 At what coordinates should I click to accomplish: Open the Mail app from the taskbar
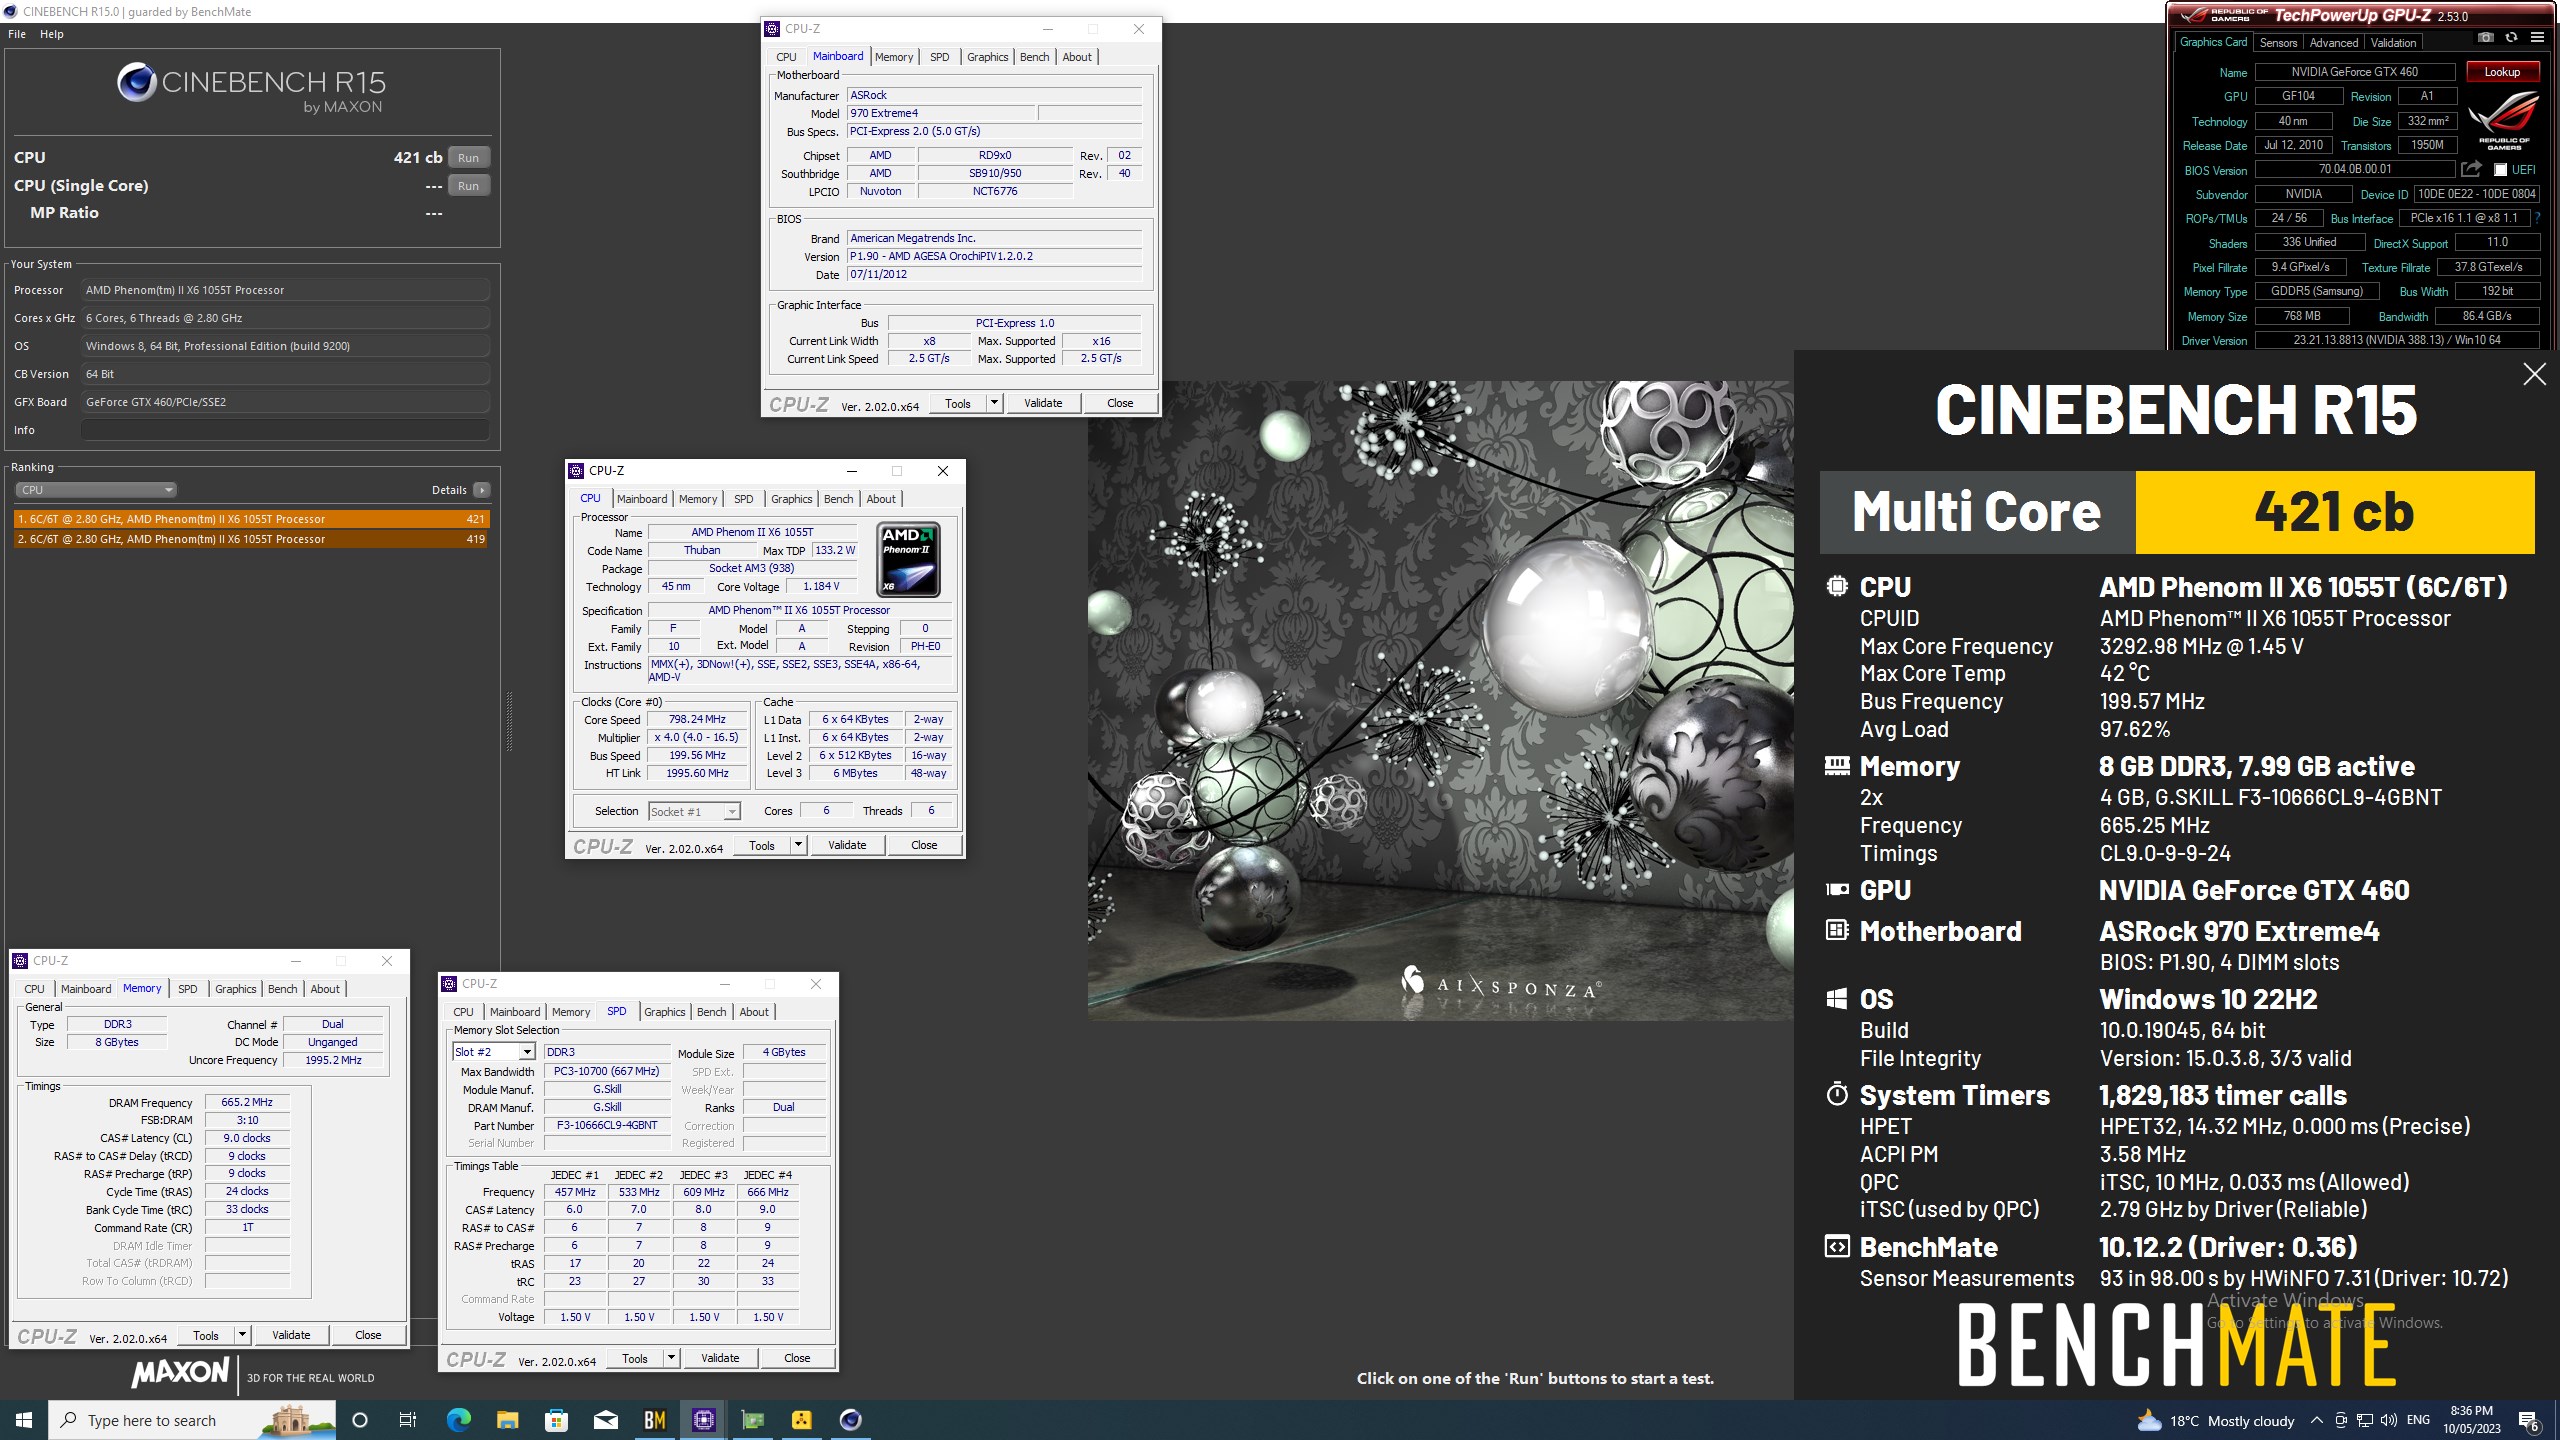pos(605,1420)
